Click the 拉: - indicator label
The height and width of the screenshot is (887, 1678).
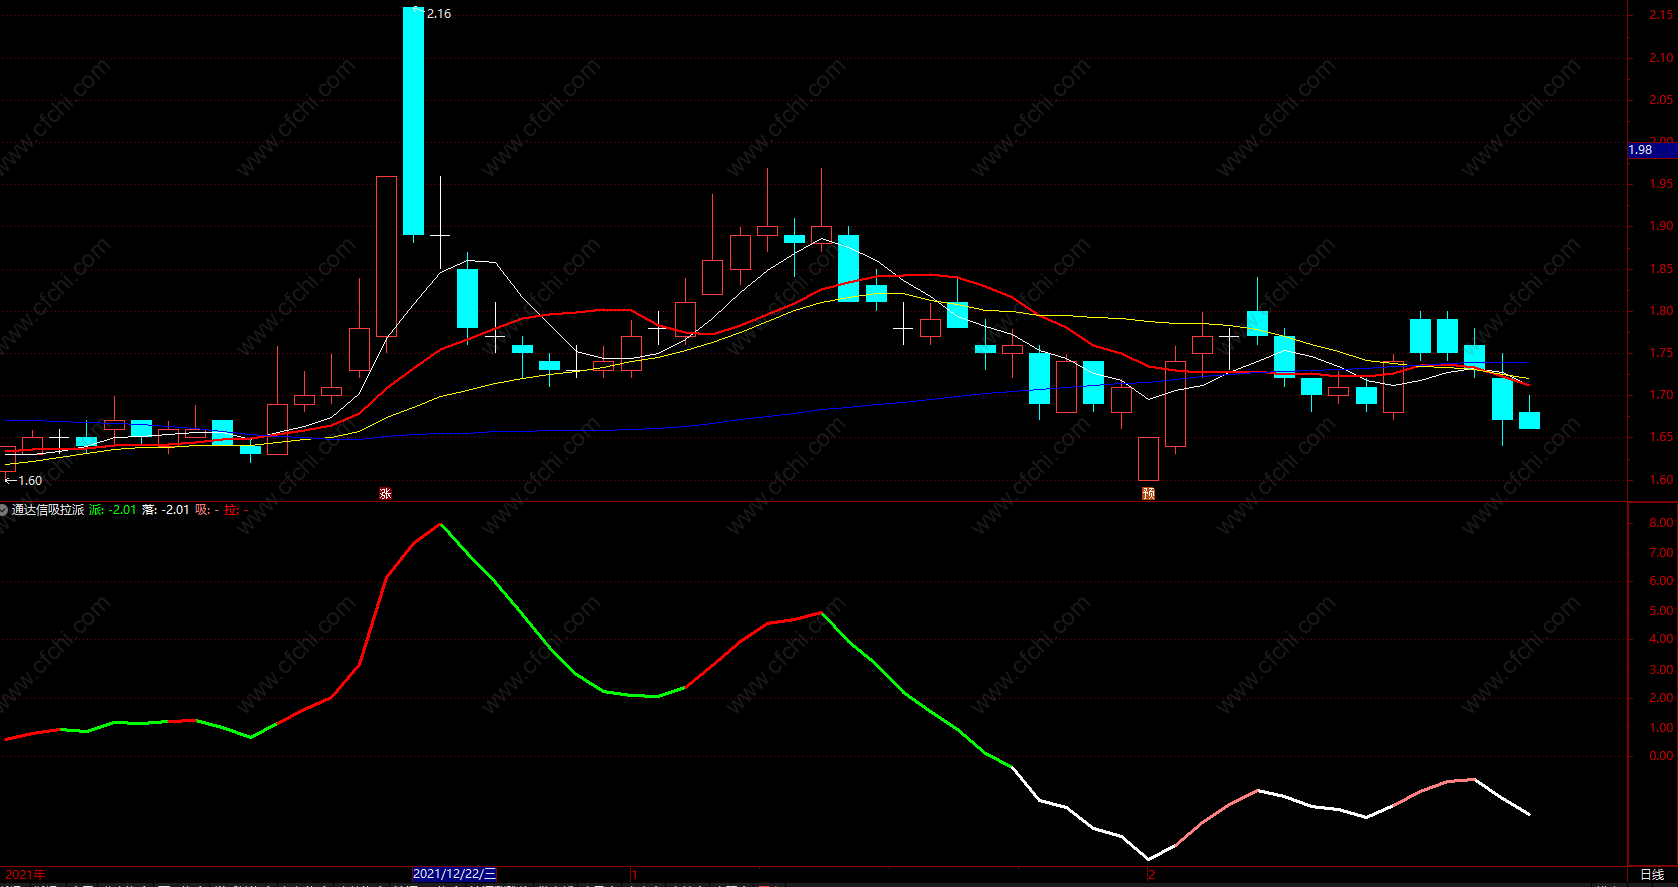click(236, 510)
